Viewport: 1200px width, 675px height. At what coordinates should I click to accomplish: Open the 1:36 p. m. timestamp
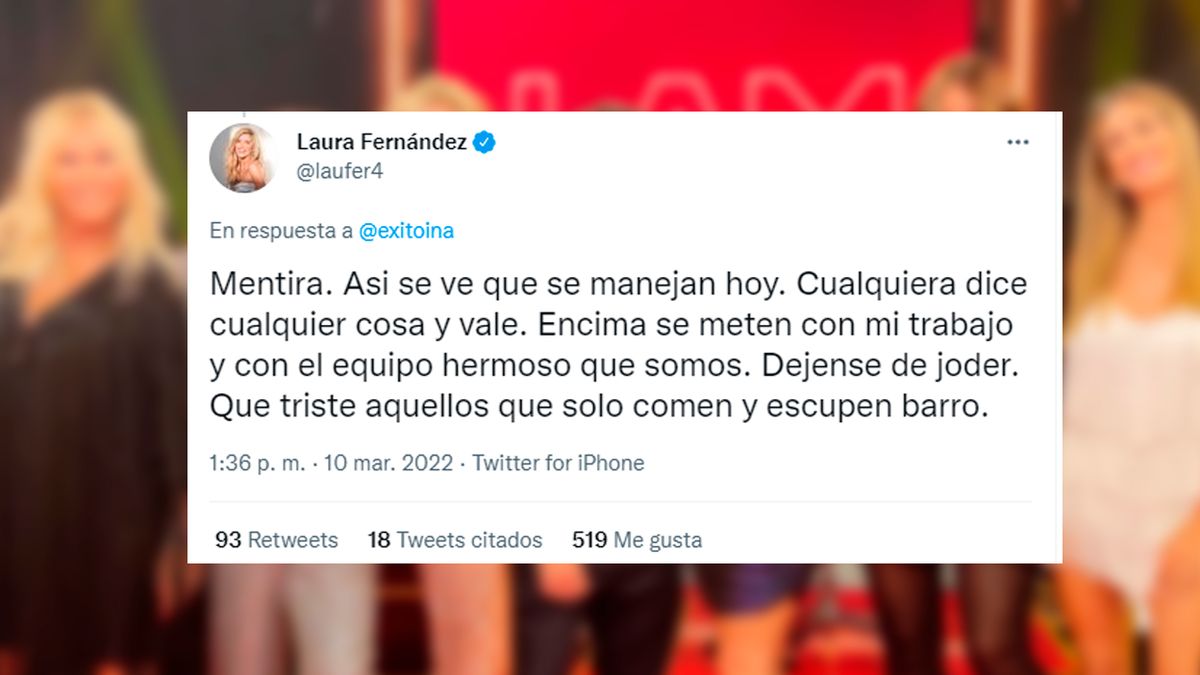click(256, 463)
